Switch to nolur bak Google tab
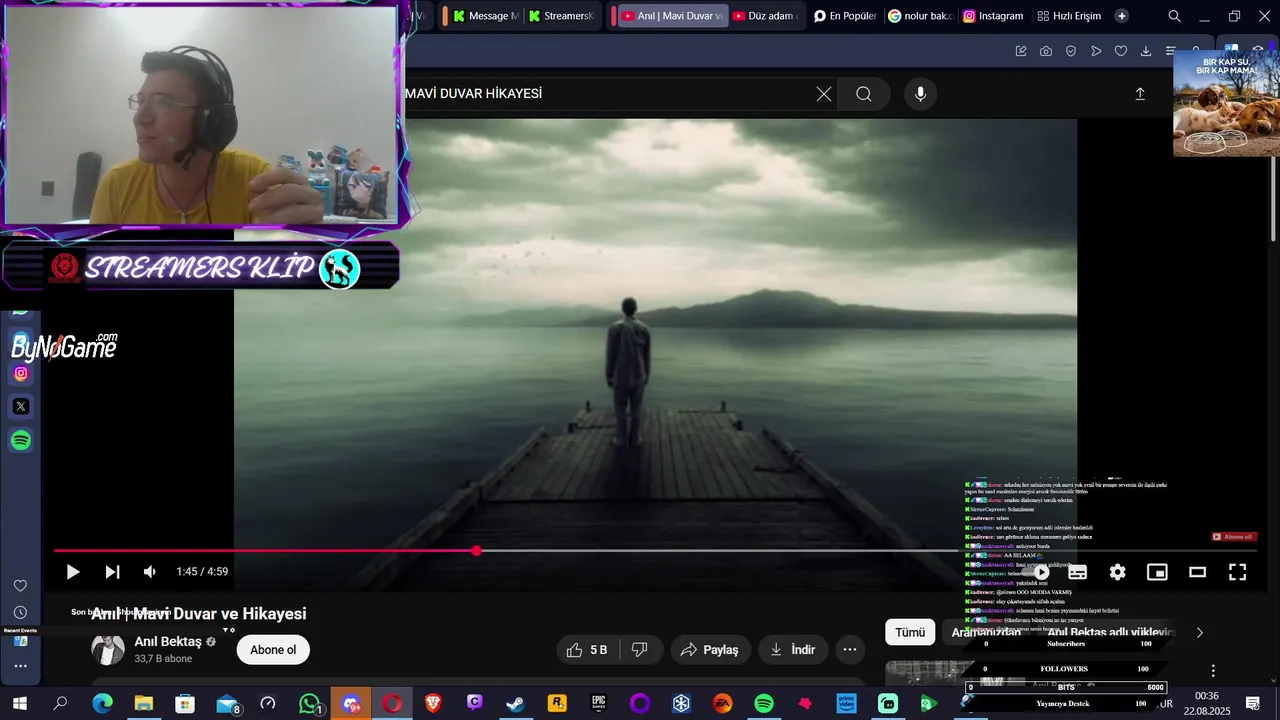 [x=920, y=16]
